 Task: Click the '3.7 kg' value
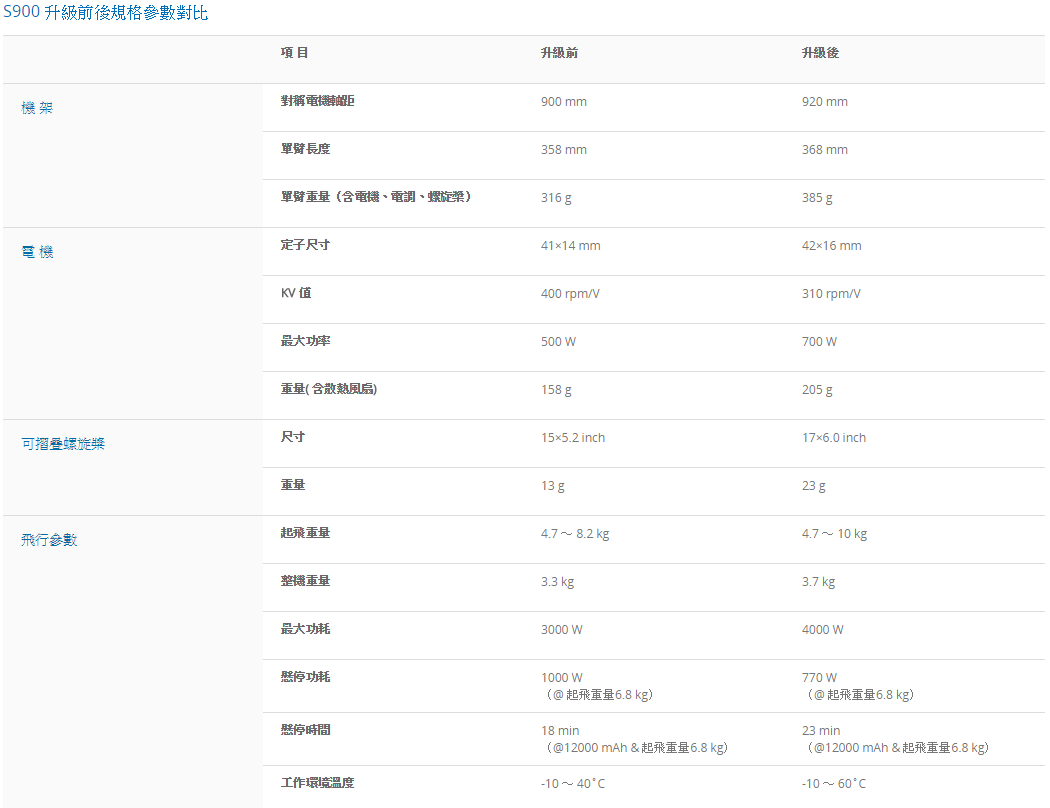pyautogui.click(x=819, y=582)
